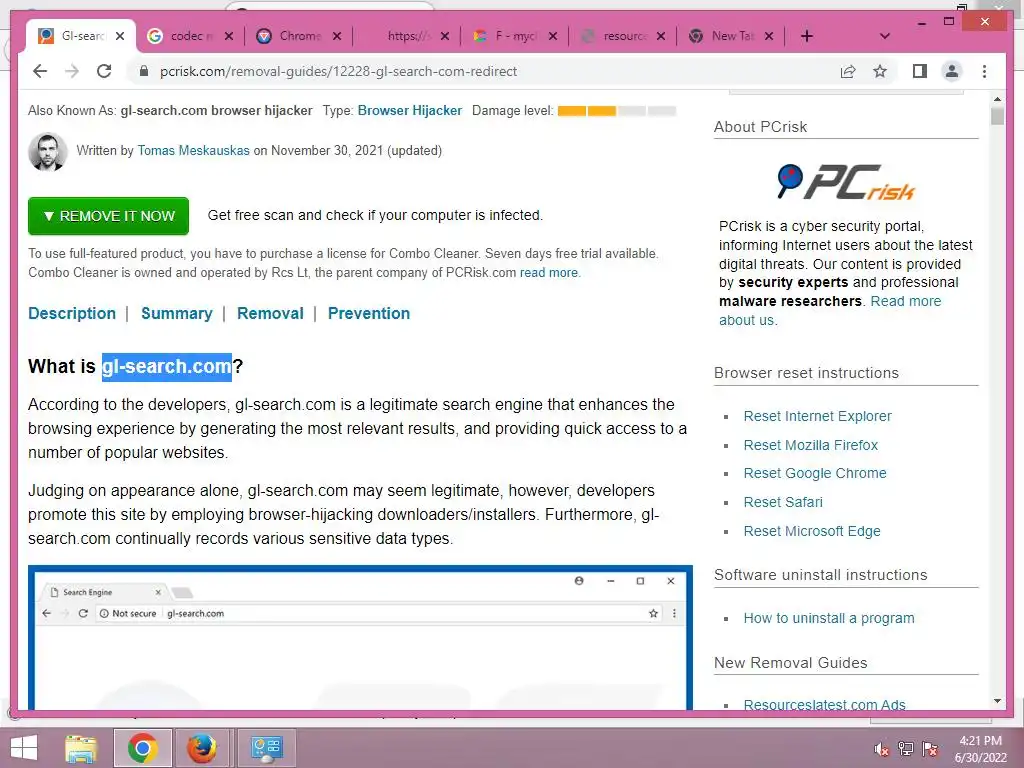Go back to the previous page

(40, 71)
